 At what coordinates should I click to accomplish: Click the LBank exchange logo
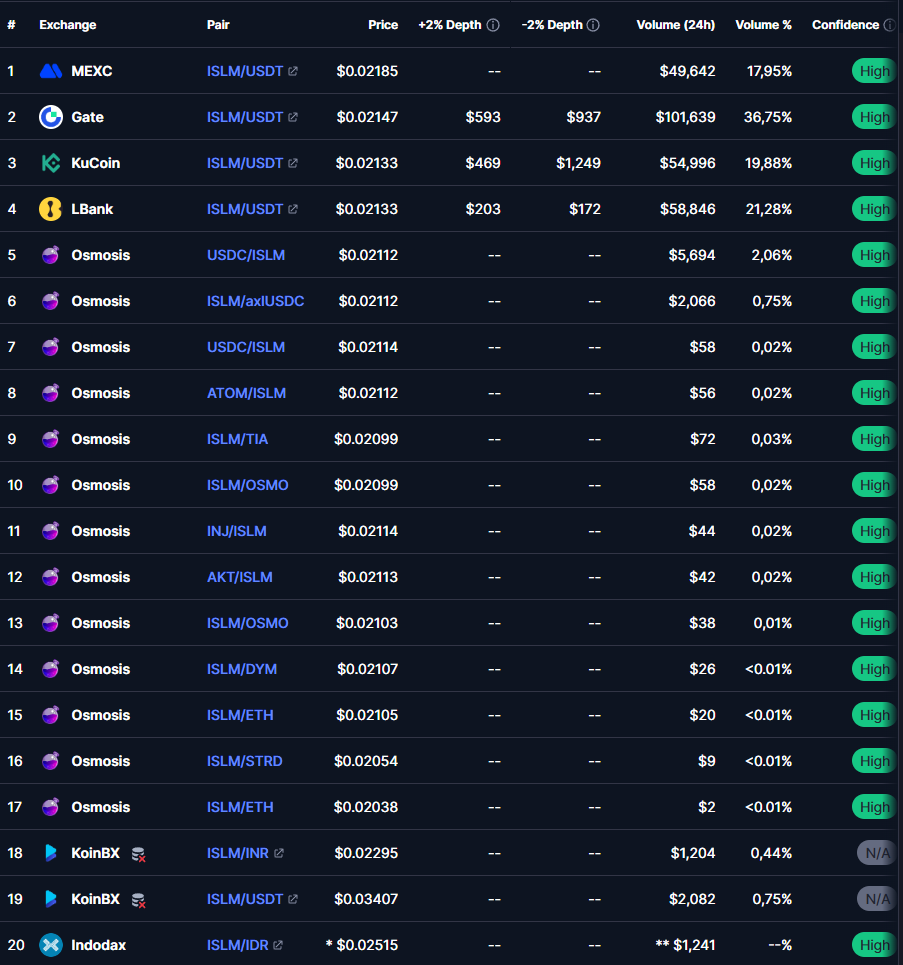click(50, 209)
